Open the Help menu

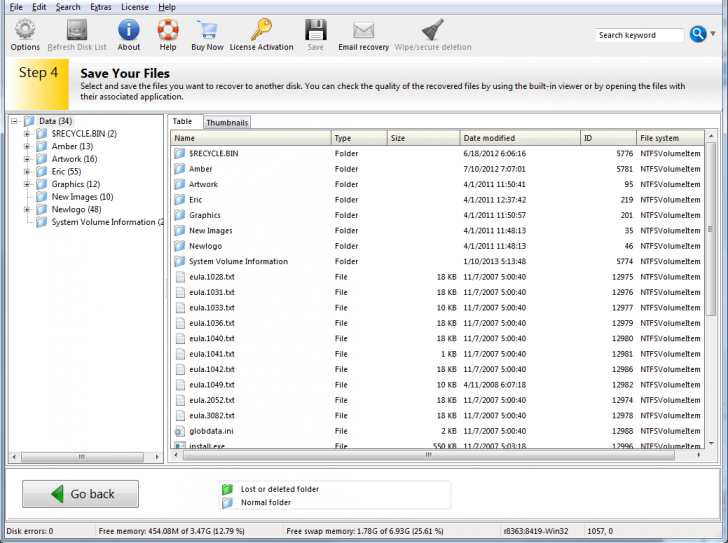[167, 7]
